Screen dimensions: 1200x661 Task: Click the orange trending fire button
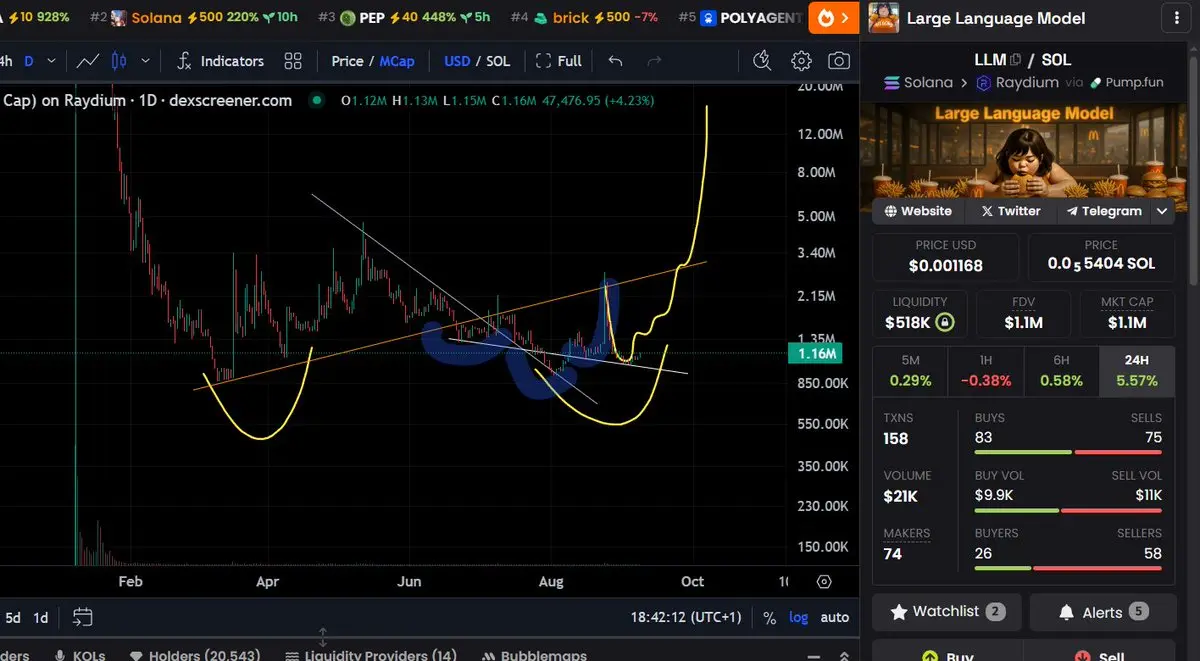pos(834,17)
